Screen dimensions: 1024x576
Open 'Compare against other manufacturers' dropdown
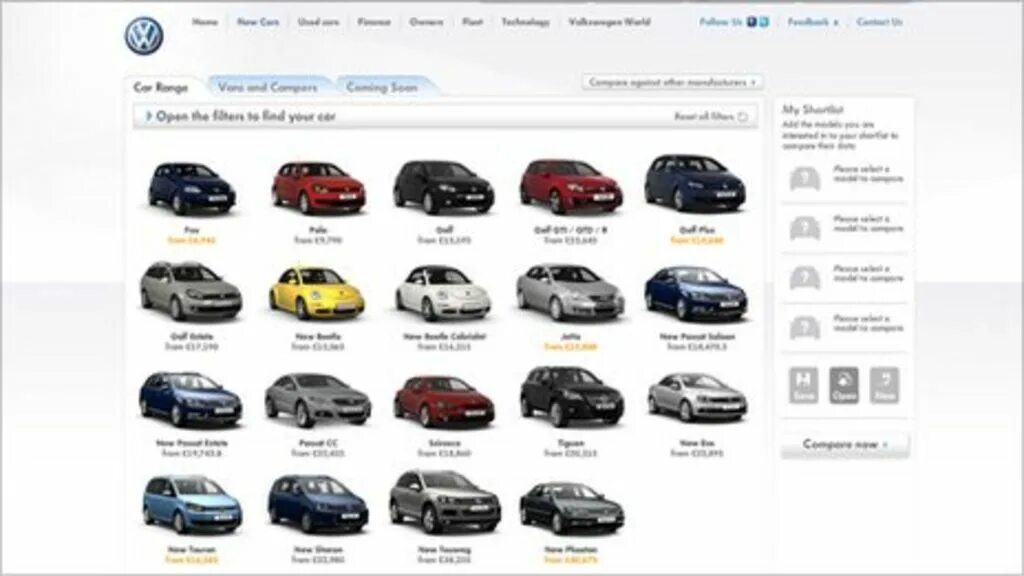coord(672,82)
